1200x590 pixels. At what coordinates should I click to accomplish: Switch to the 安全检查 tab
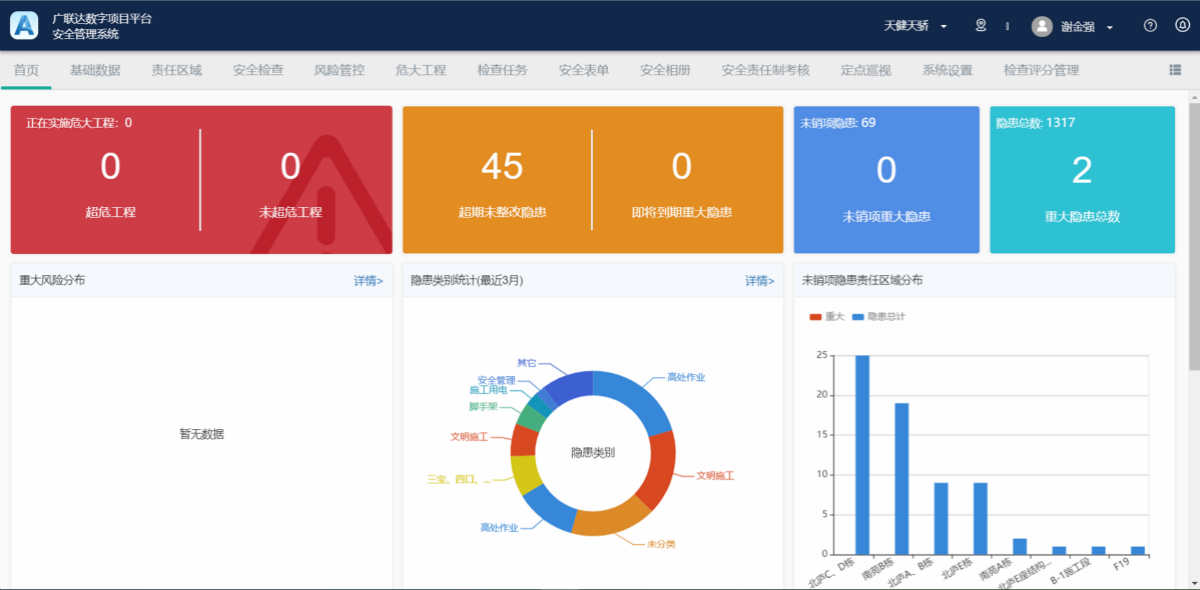(x=258, y=70)
